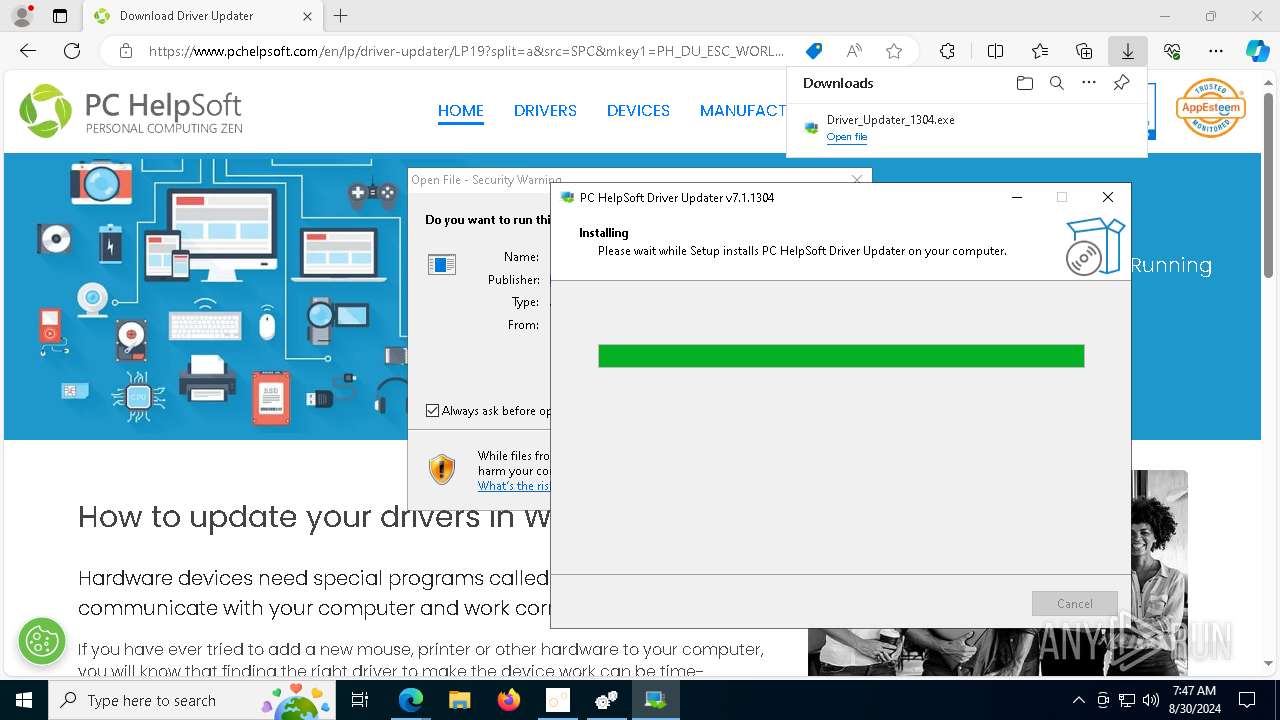The image size is (1280, 720).
Task: Open notification center icon
Action: click(x=1247, y=700)
